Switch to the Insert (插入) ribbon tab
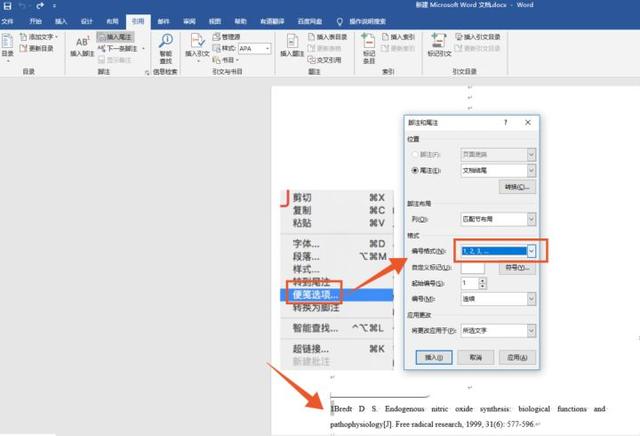This screenshot has height=436, width=640. 62,20
